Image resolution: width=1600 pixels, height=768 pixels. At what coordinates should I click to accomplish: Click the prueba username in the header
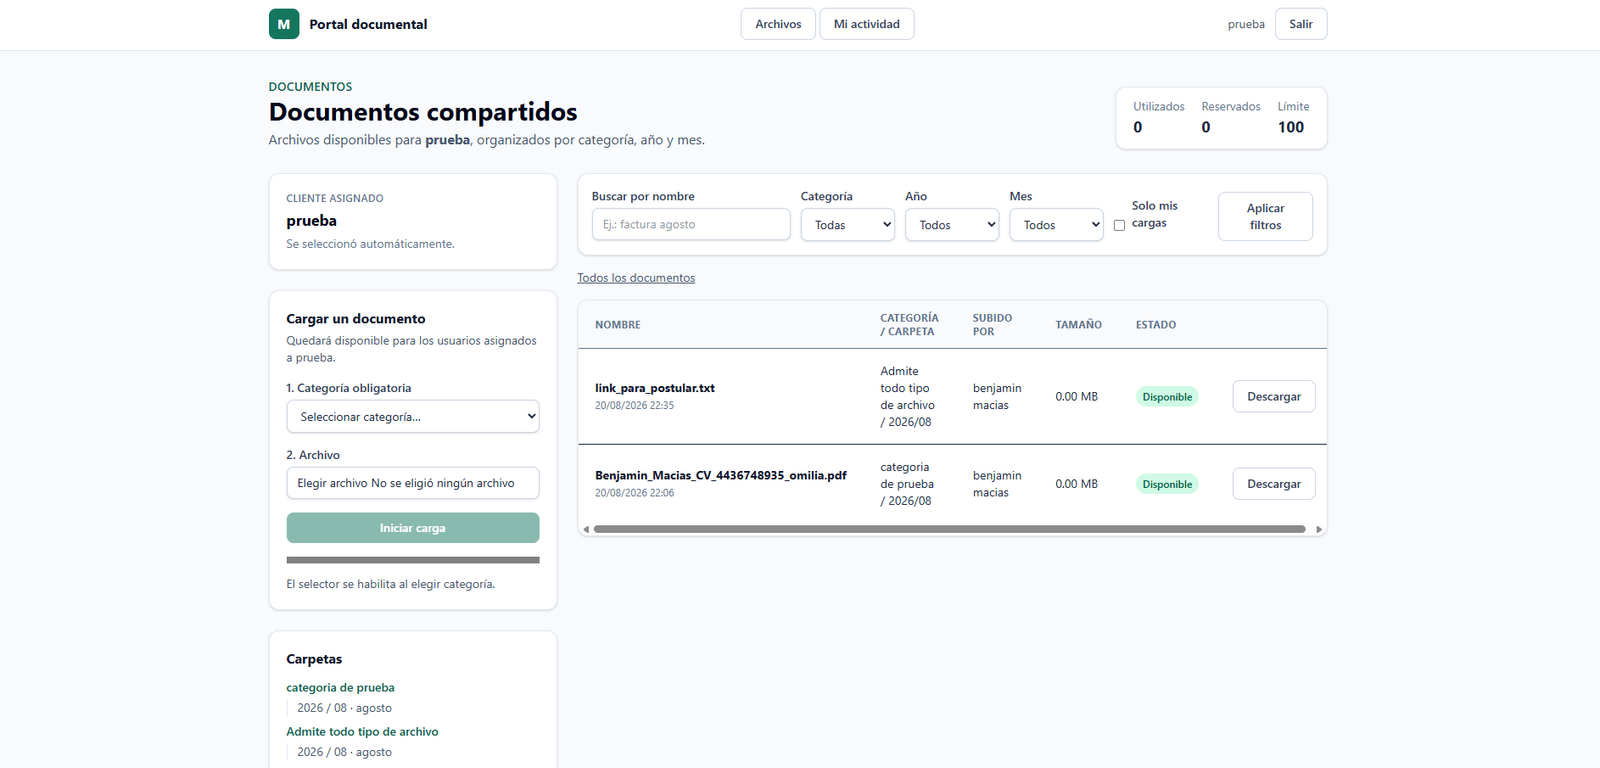click(x=1246, y=24)
